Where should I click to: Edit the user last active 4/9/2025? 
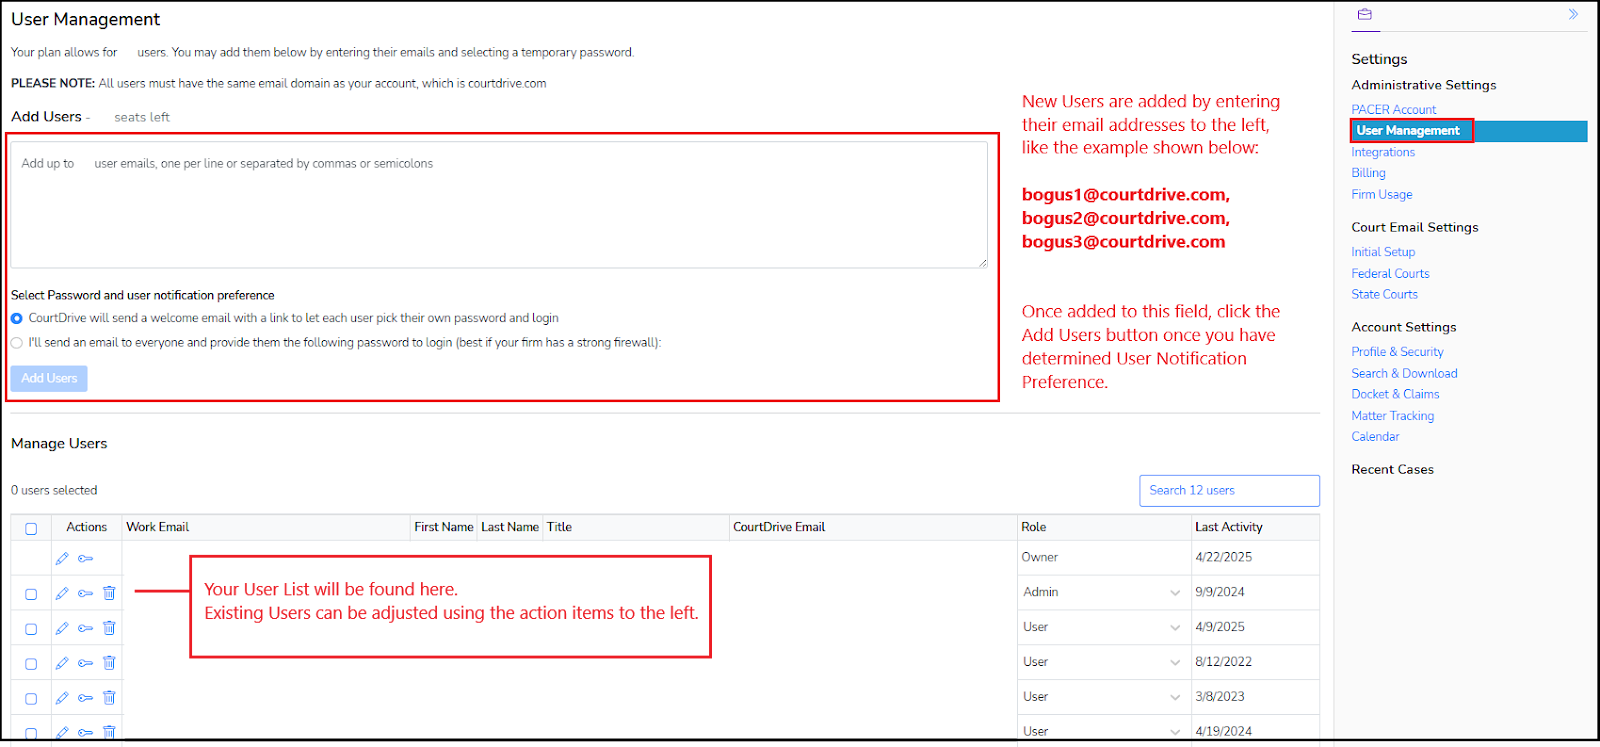[x=62, y=629]
